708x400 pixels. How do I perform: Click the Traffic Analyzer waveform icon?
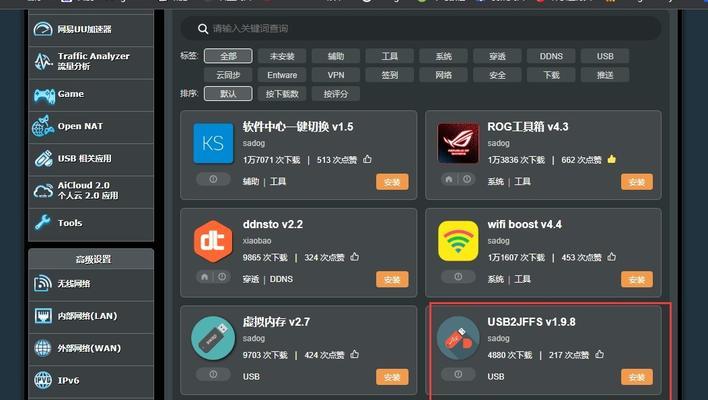[x=43, y=61]
